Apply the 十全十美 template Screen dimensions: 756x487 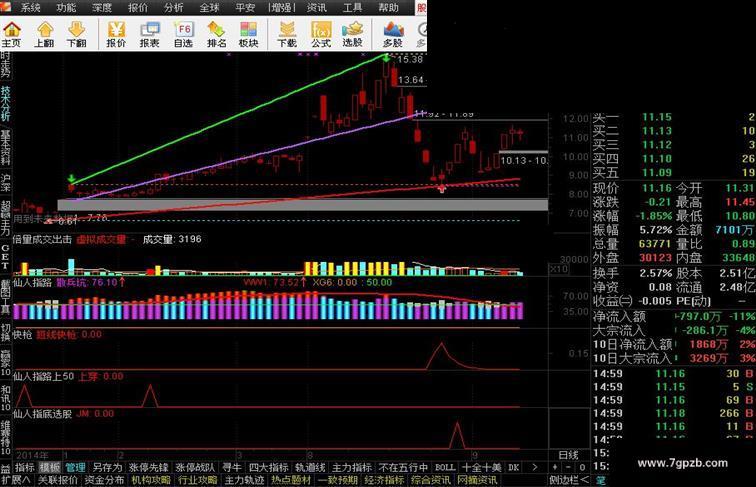point(481,467)
